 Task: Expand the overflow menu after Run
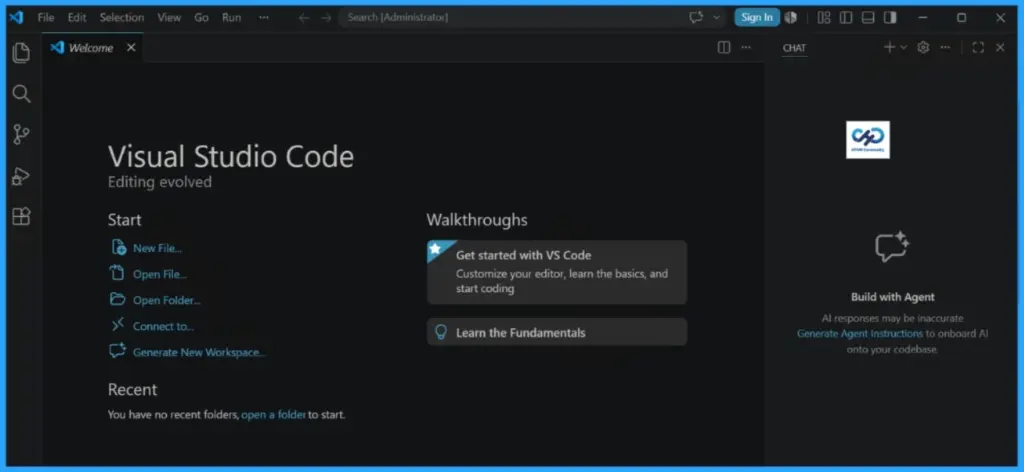[x=264, y=18]
